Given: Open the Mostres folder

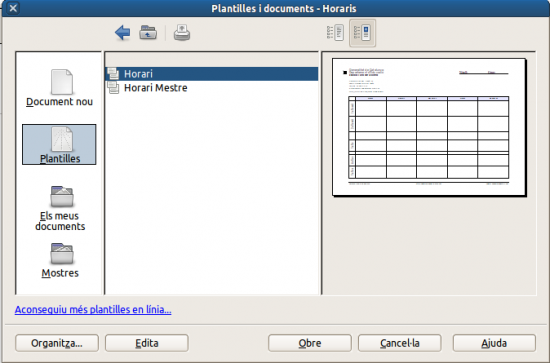Looking at the screenshot, I should click(x=60, y=261).
